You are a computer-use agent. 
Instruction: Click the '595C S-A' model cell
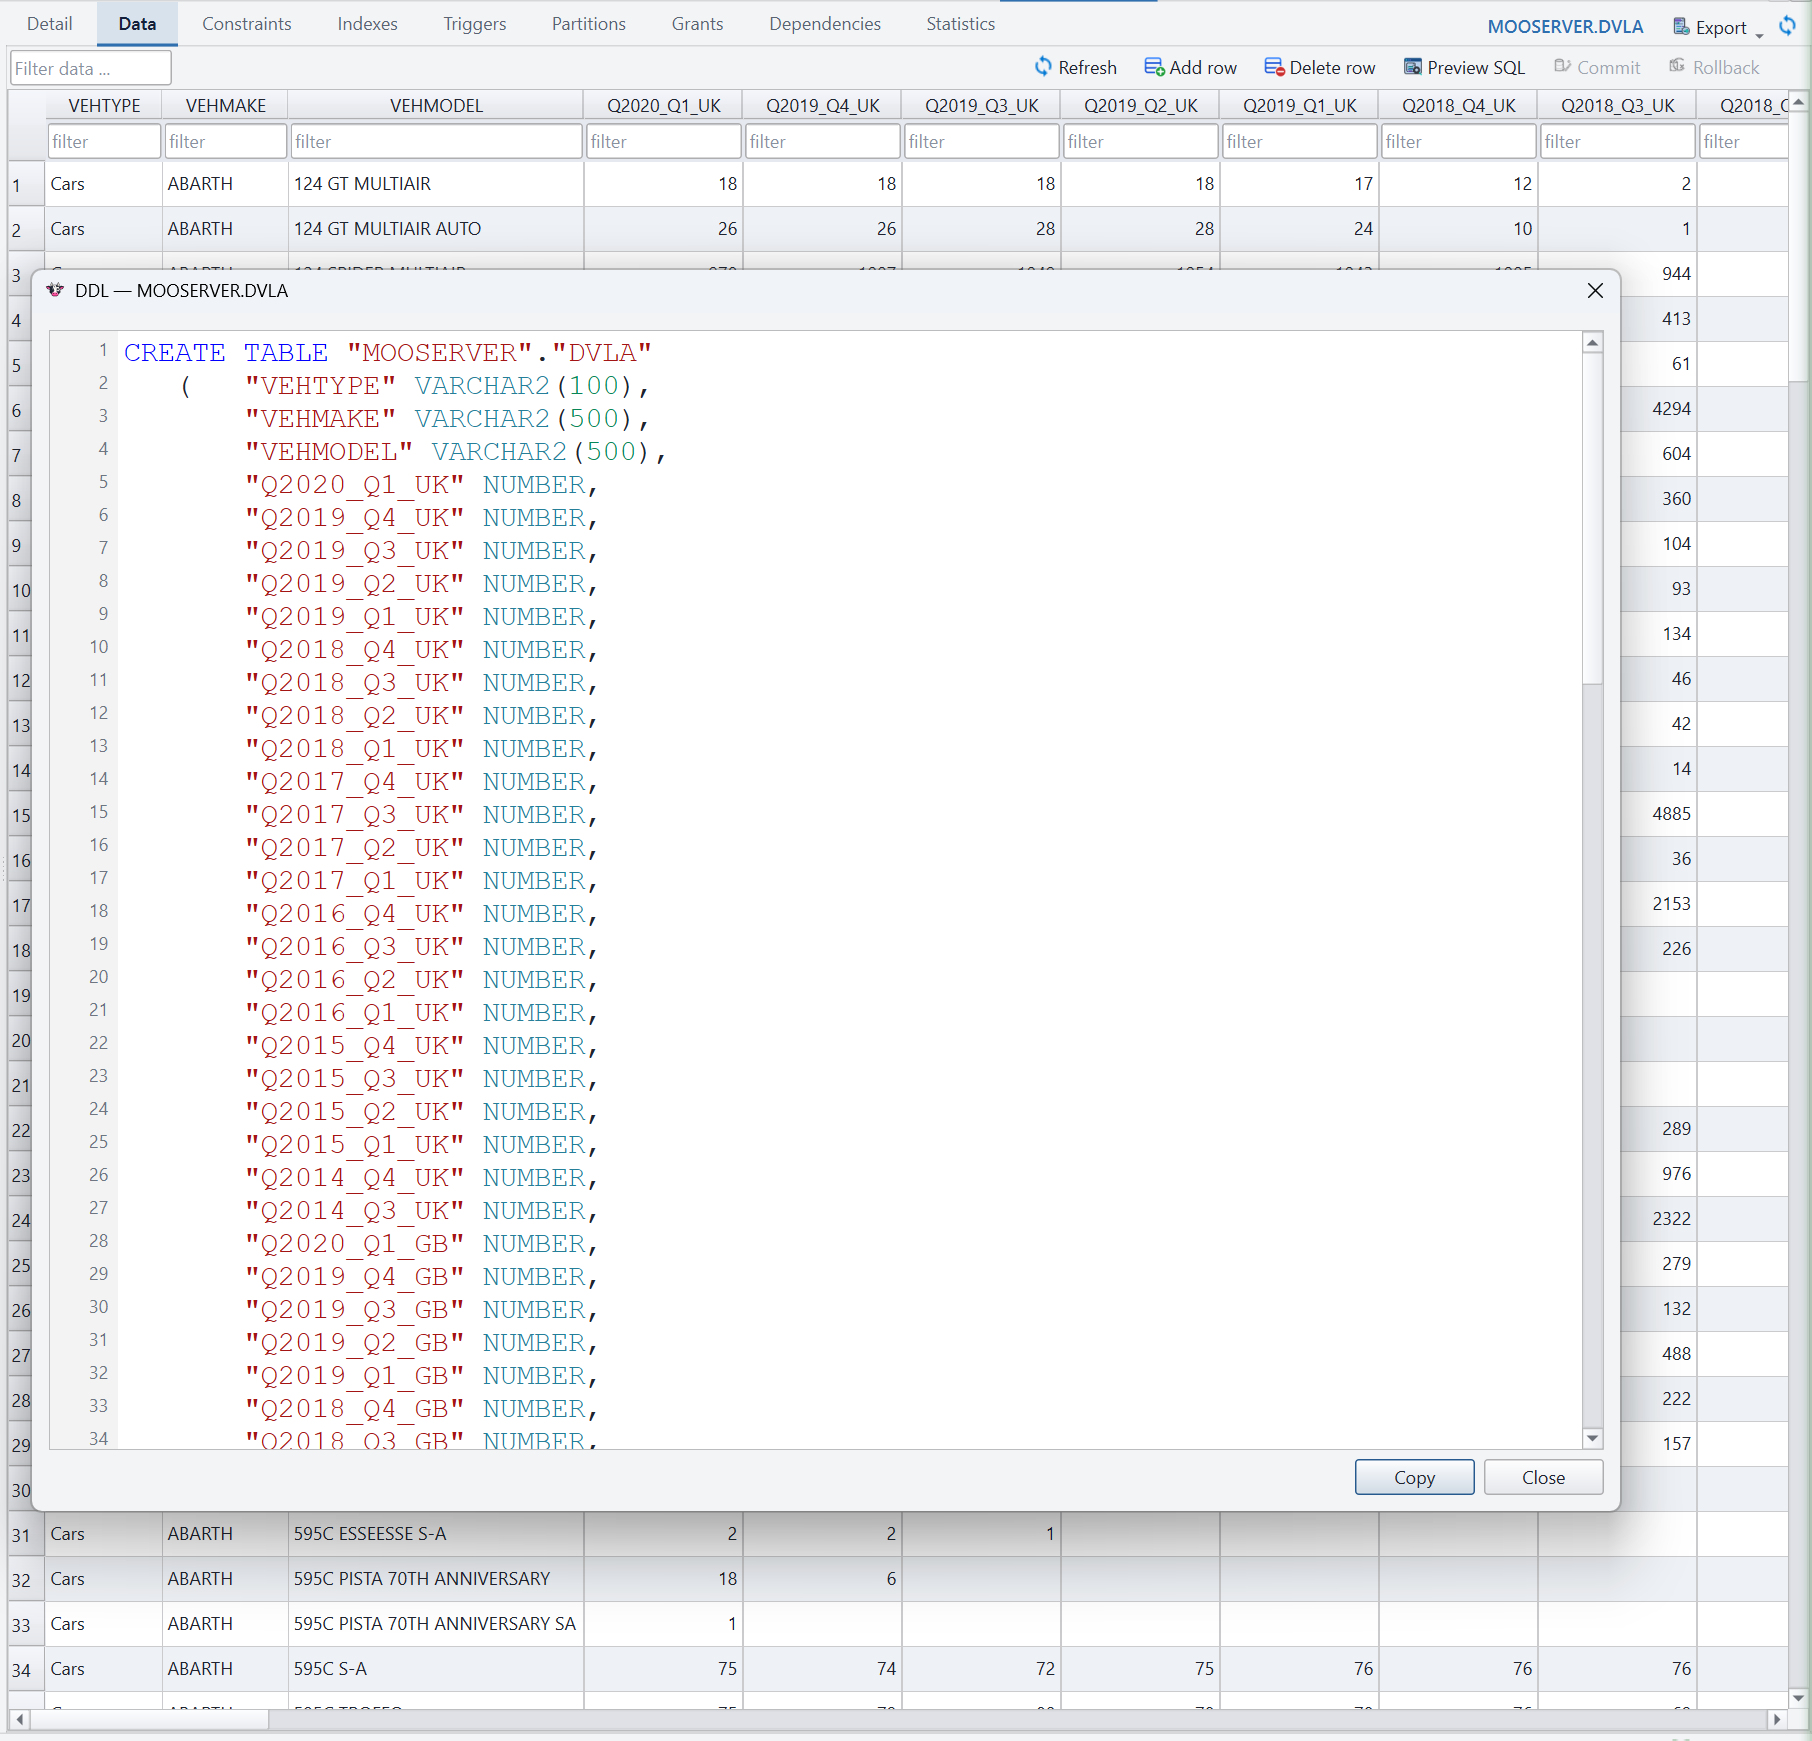436,1669
